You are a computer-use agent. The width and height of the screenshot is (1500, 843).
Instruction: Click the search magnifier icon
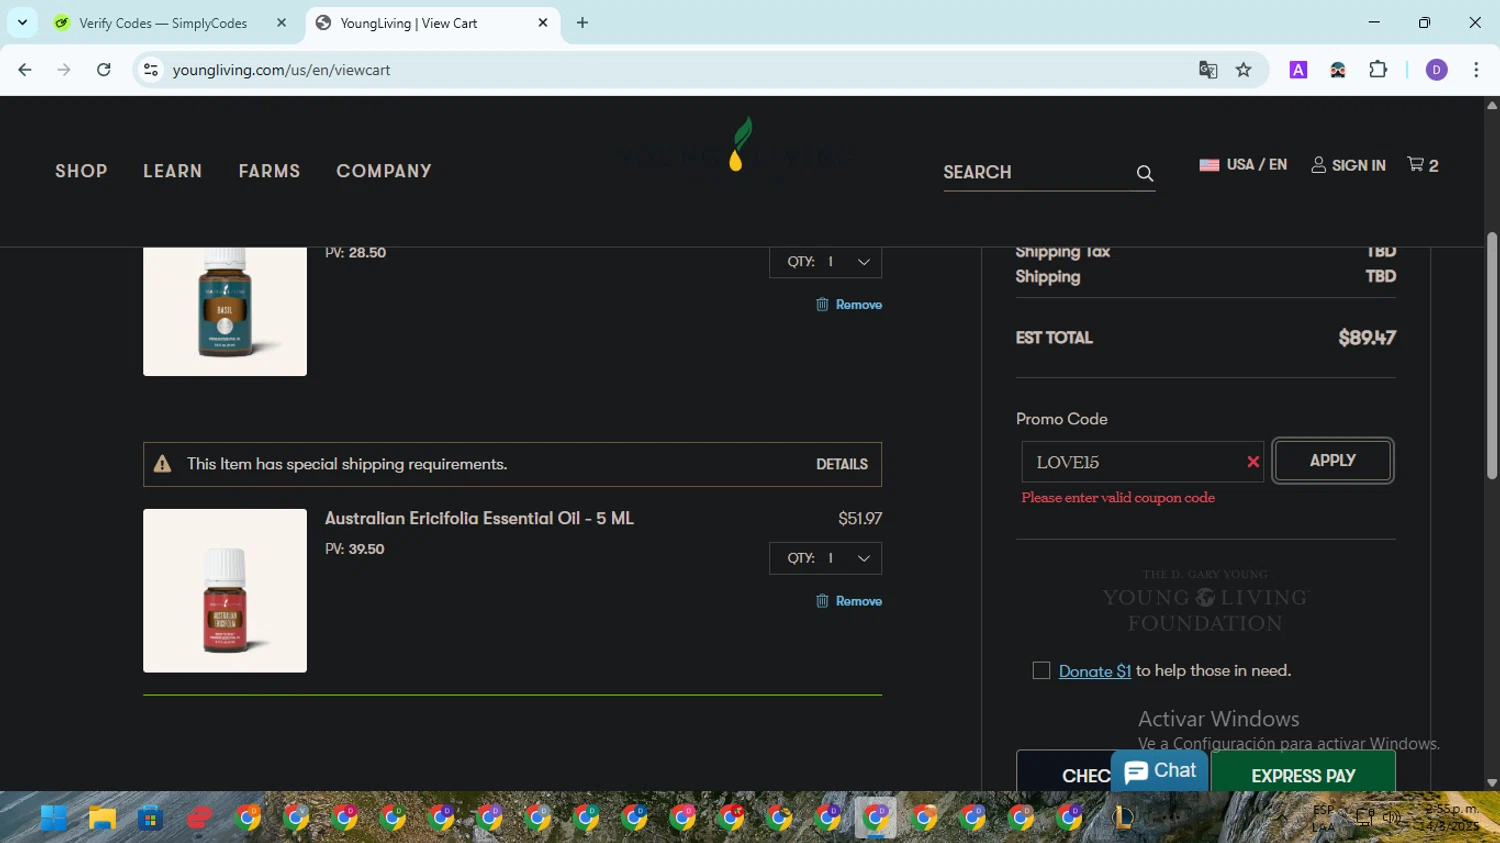click(x=1145, y=173)
